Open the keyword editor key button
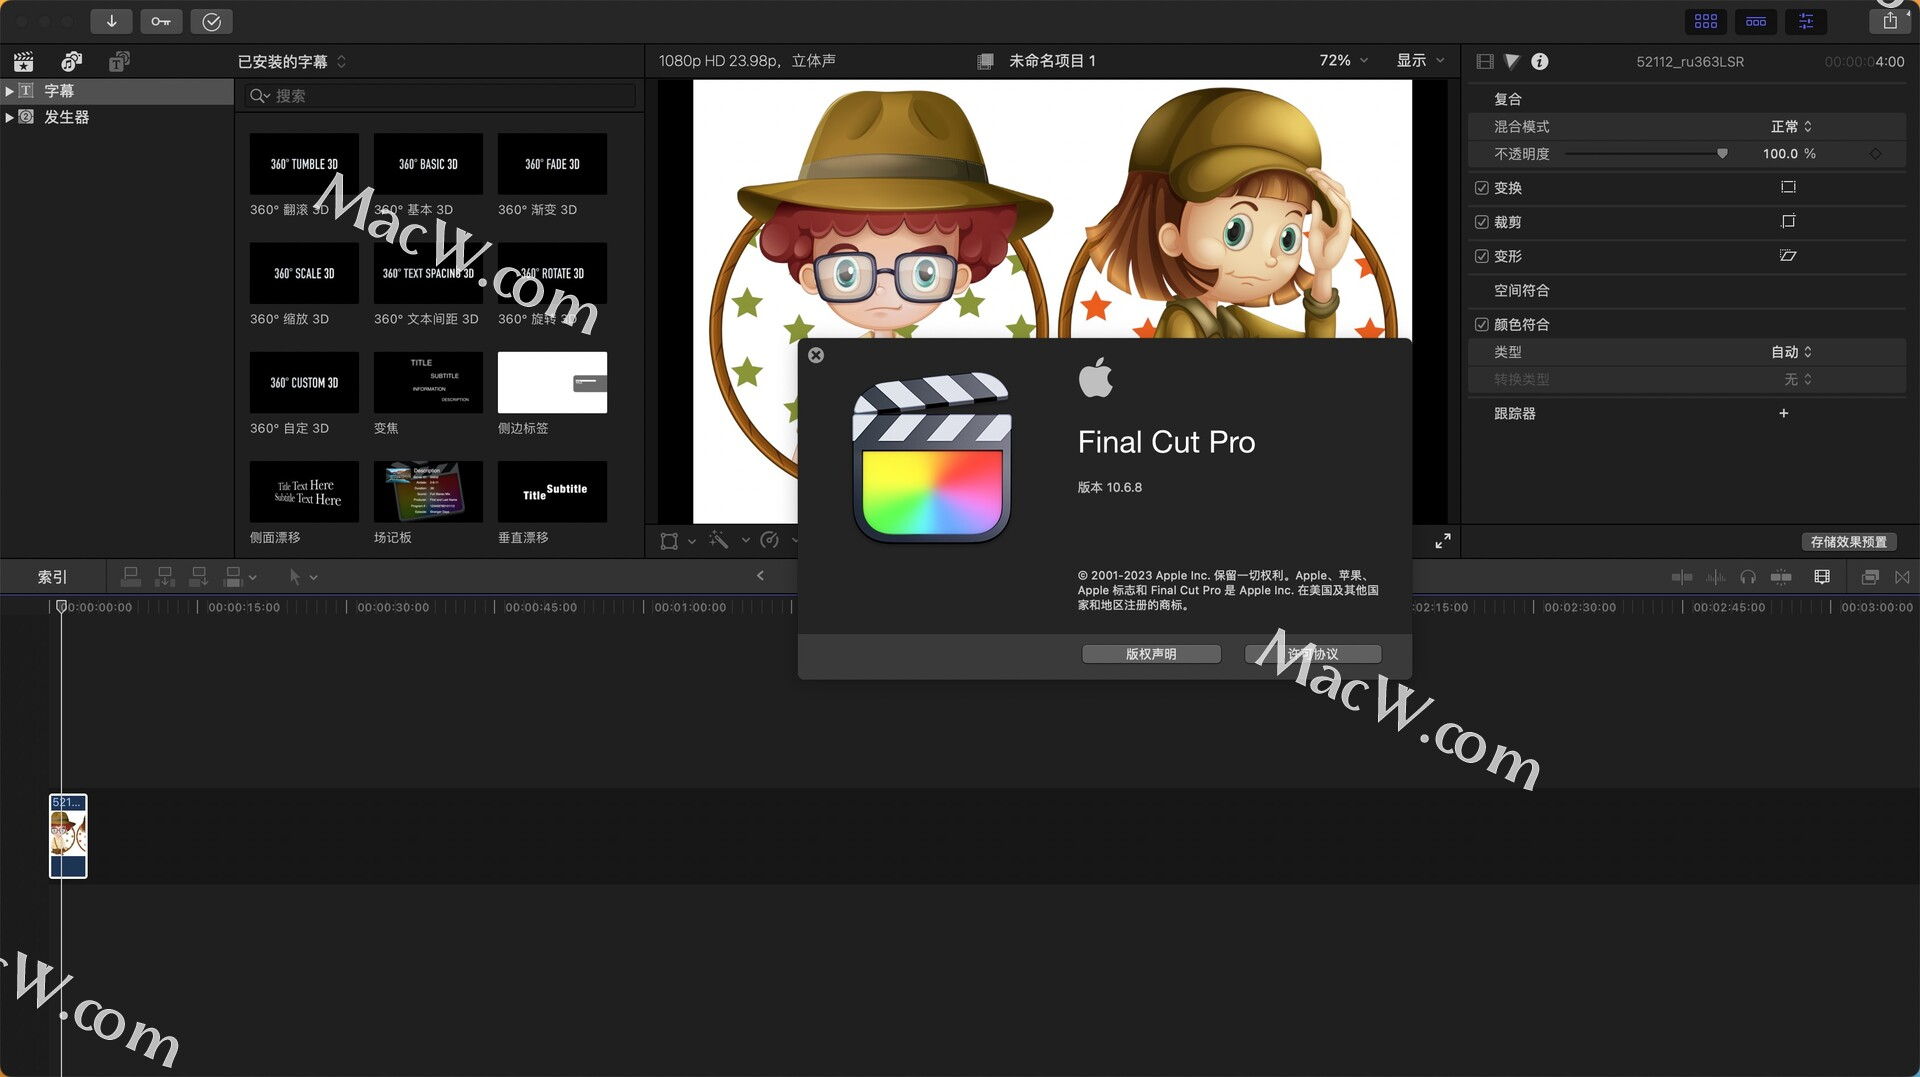Screen dimensions: 1920x1077 (161, 21)
